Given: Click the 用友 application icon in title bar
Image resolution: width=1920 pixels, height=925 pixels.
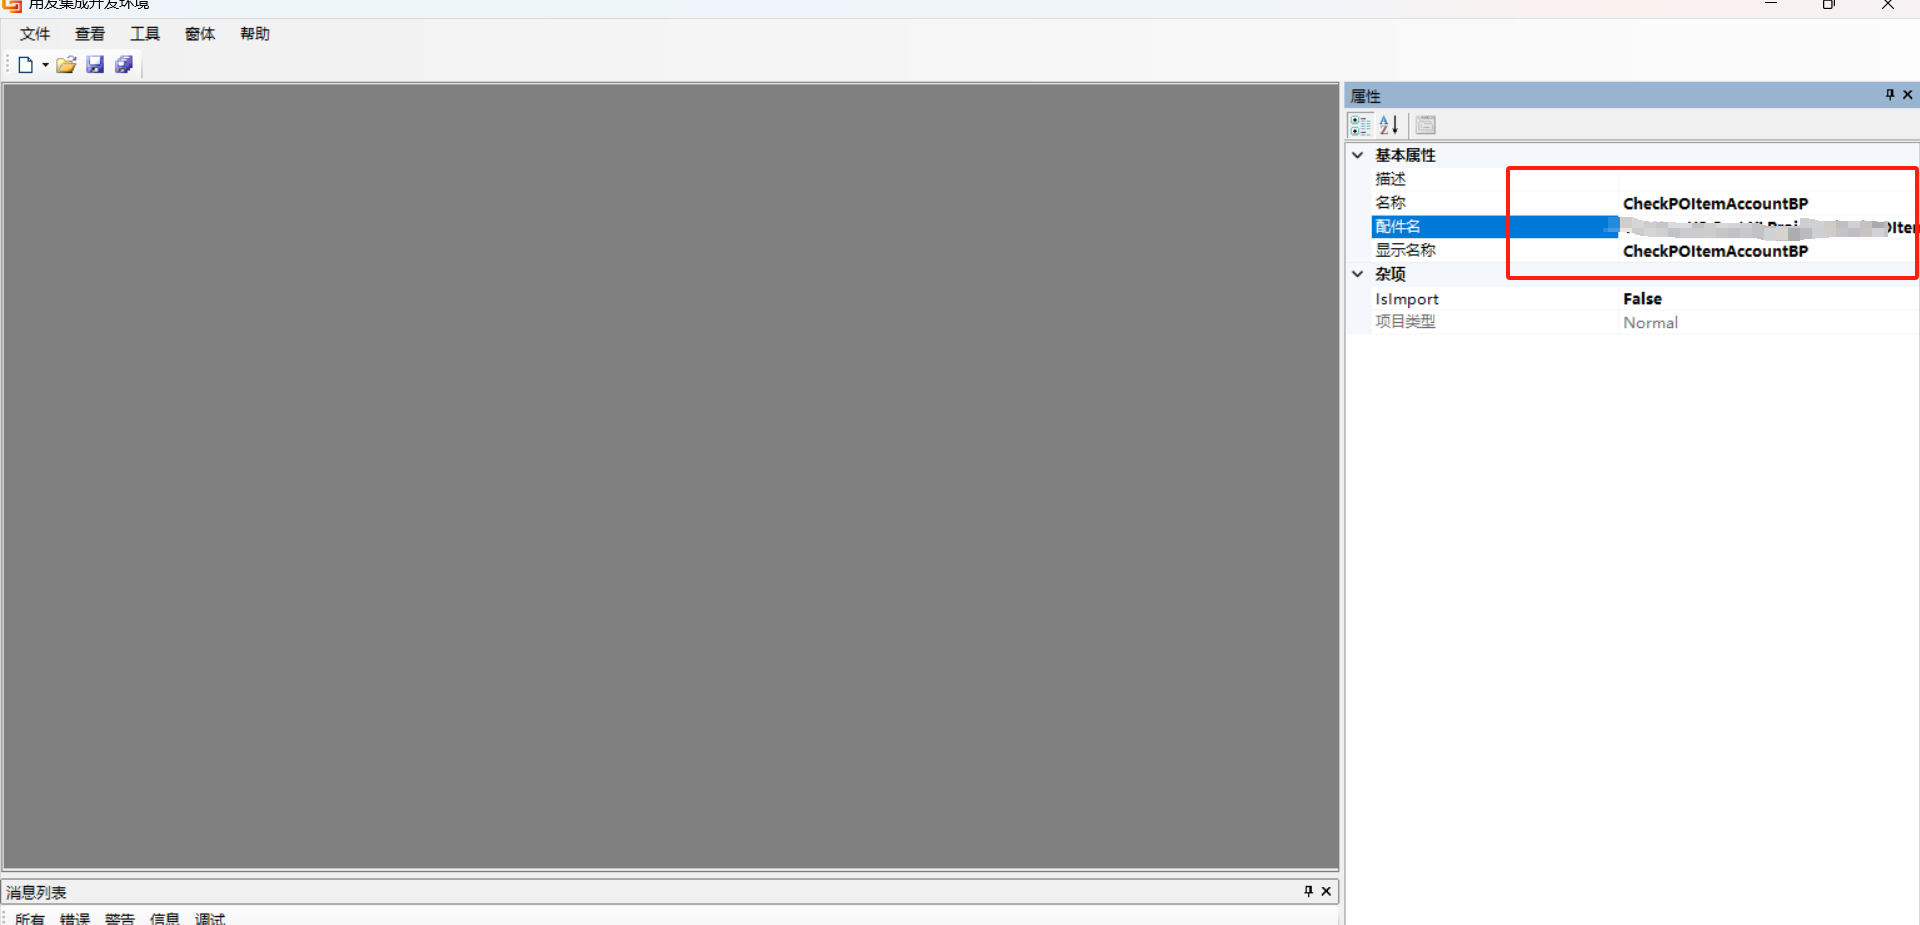Looking at the screenshot, I should coord(12,5).
